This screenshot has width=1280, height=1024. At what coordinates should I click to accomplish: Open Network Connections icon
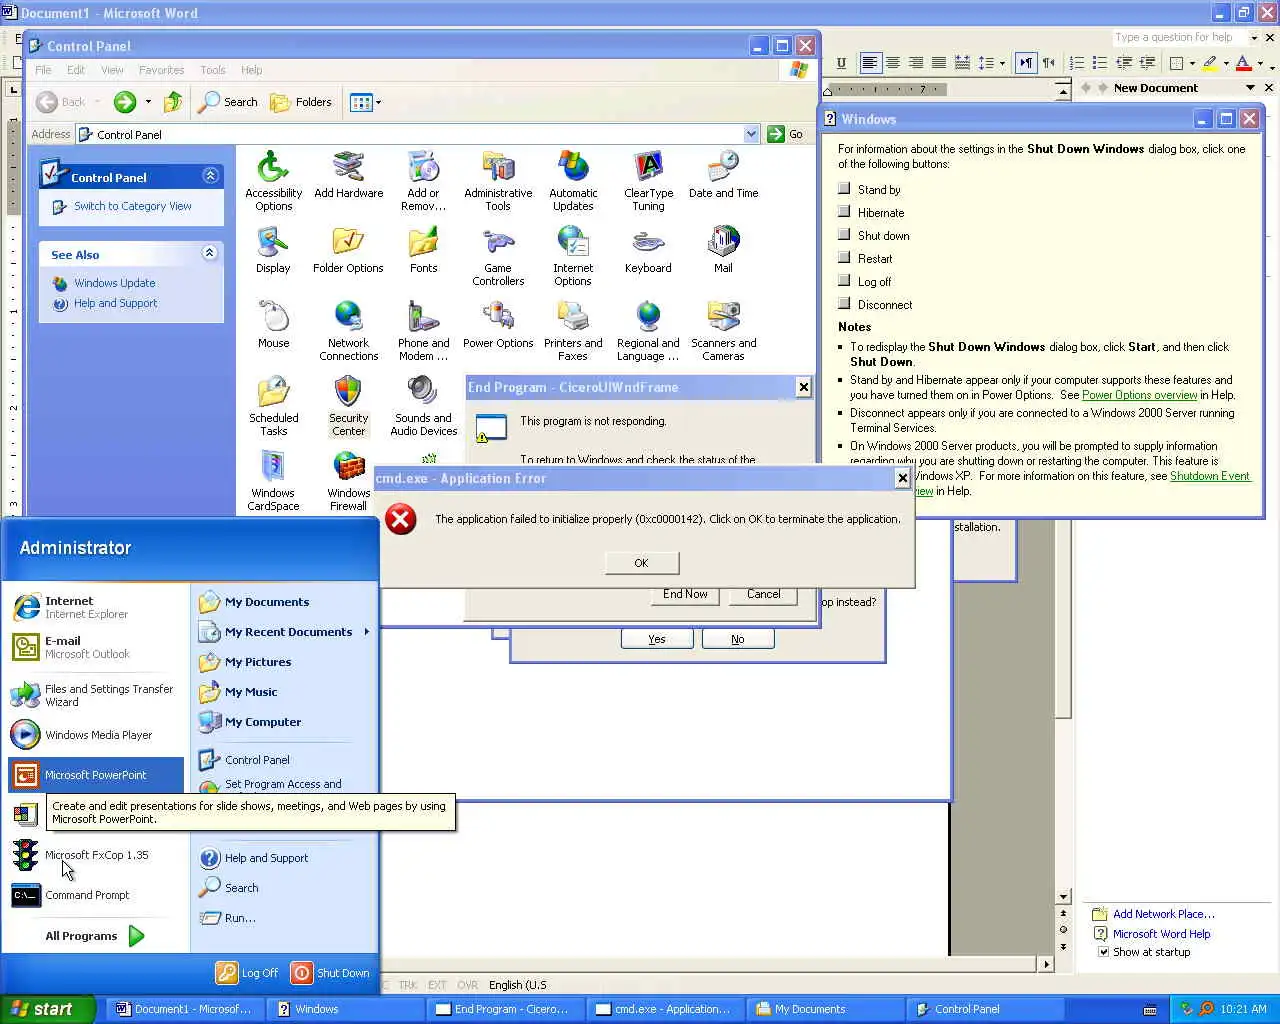click(348, 331)
